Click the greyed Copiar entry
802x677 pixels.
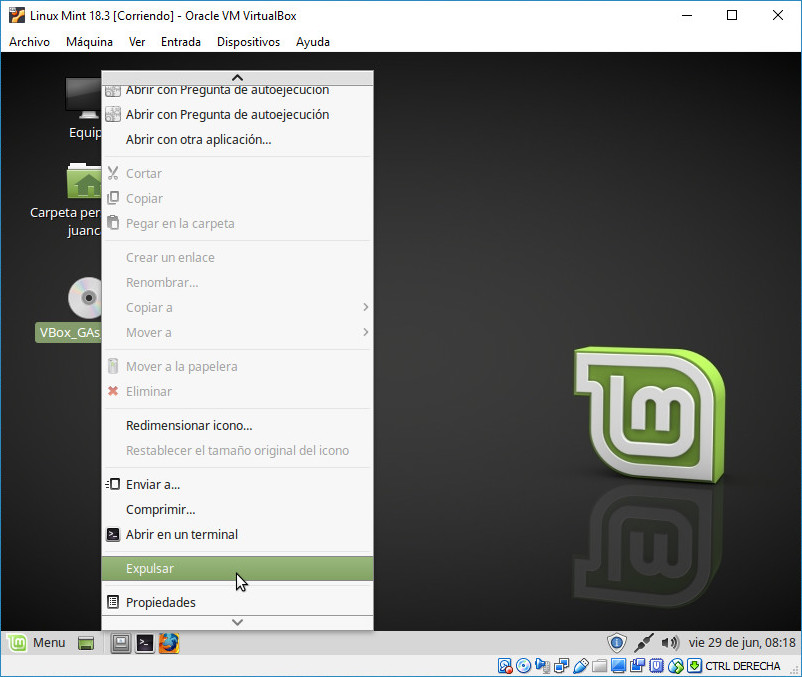click(237, 198)
